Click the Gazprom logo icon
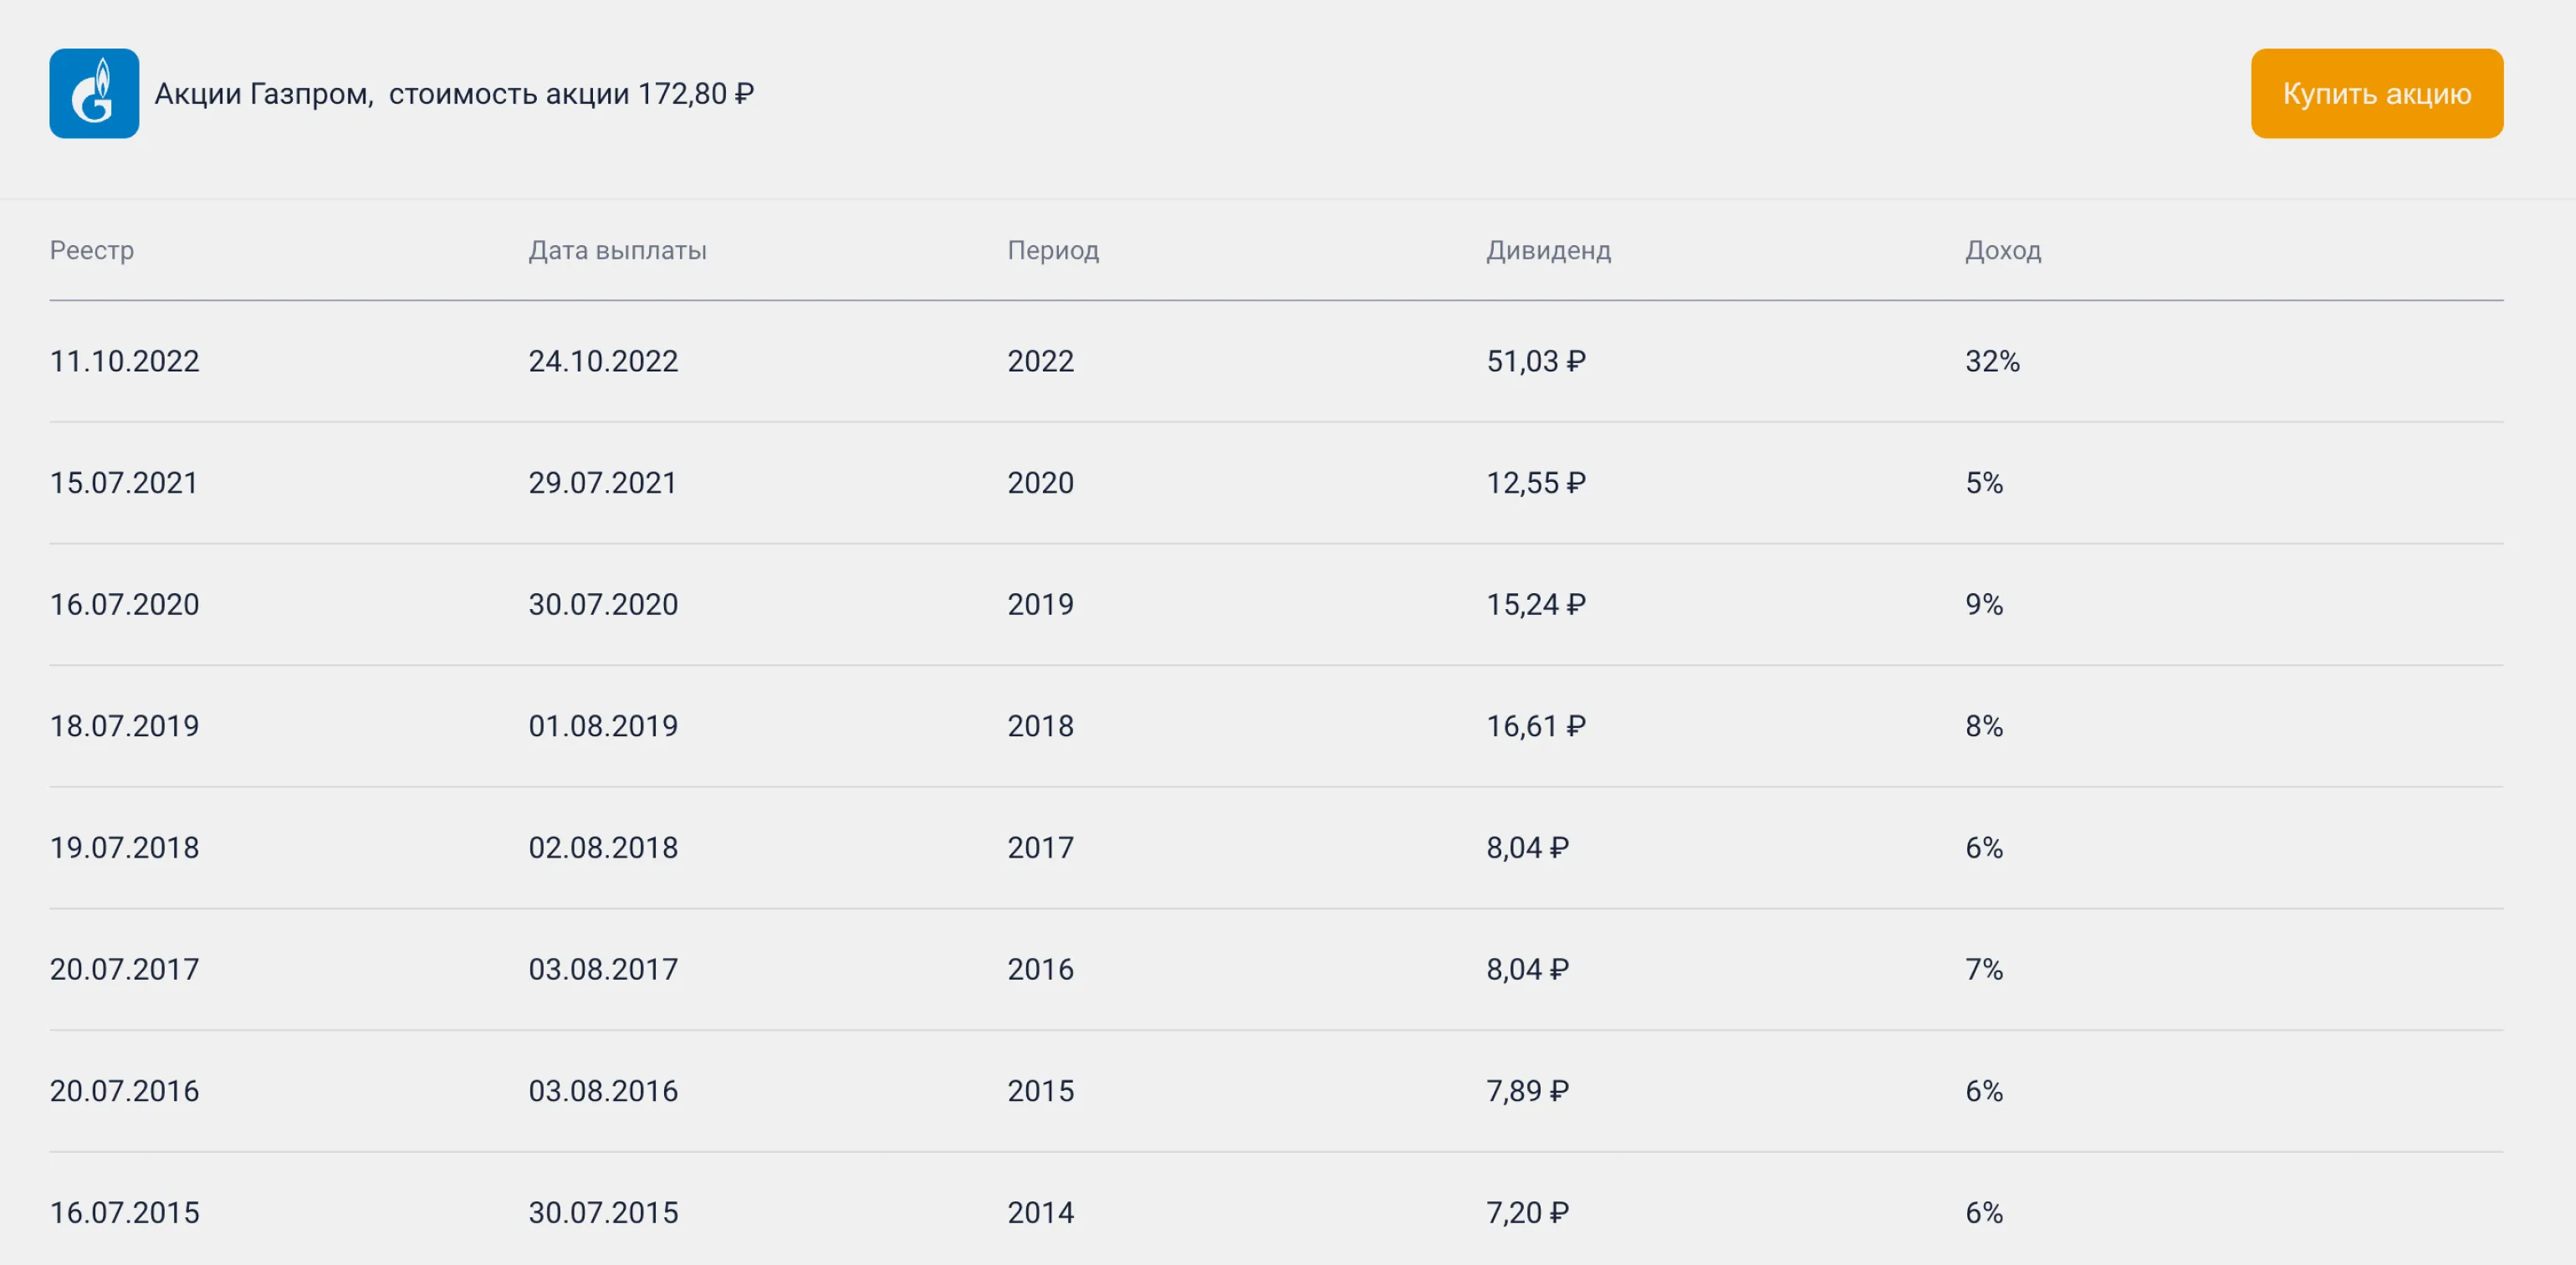Screen dimensions: 2576x1265 pyautogui.click(x=94, y=93)
